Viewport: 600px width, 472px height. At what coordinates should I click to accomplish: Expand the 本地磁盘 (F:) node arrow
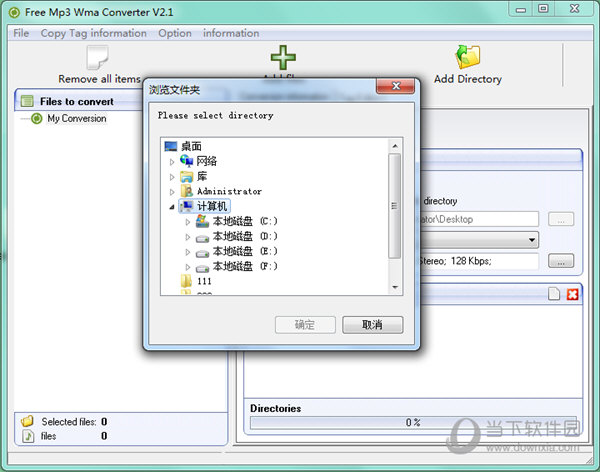[188, 267]
